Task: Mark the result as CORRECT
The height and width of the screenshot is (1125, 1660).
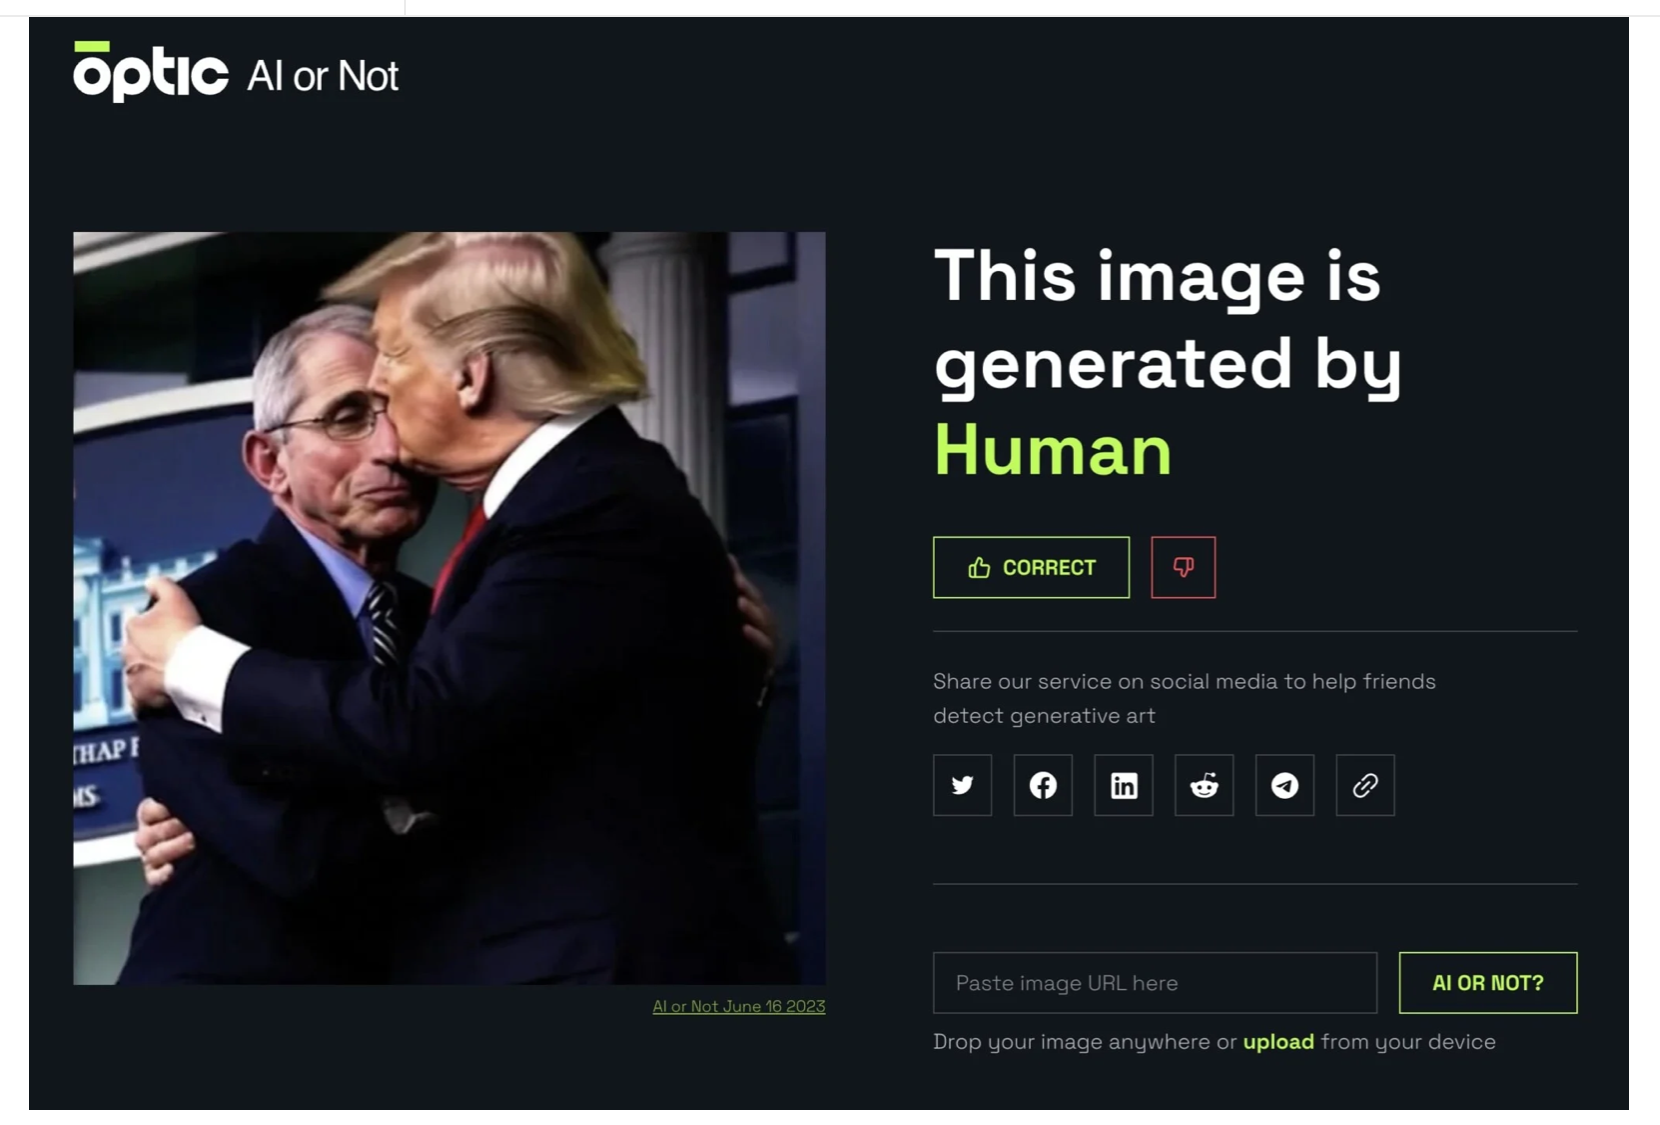Action: tap(1031, 567)
